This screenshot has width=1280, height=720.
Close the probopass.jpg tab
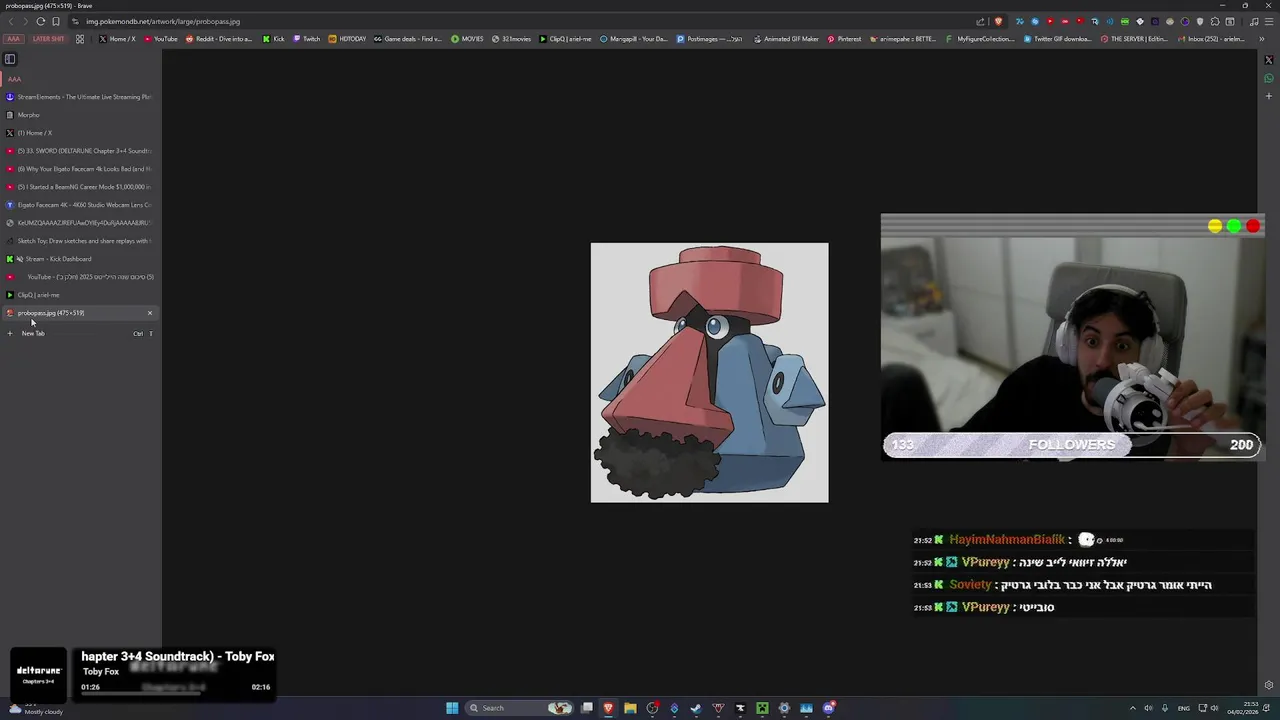coord(150,313)
